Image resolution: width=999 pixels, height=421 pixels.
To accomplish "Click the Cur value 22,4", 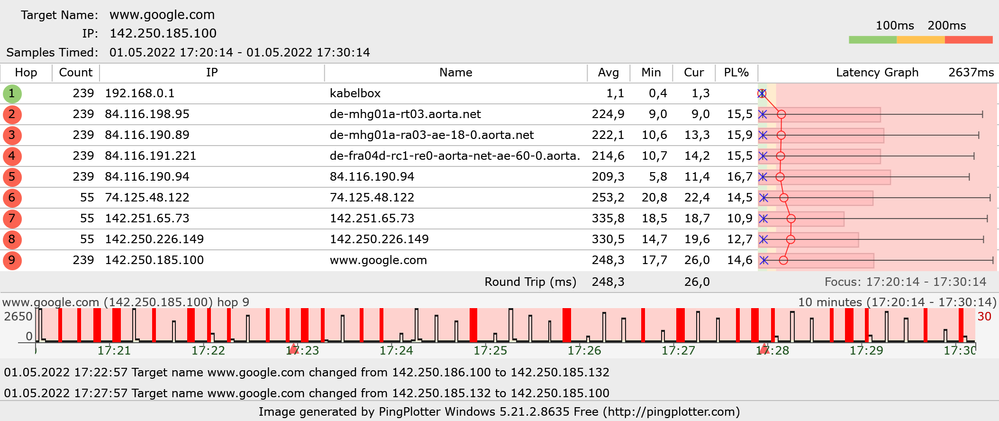I will tap(696, 197).
